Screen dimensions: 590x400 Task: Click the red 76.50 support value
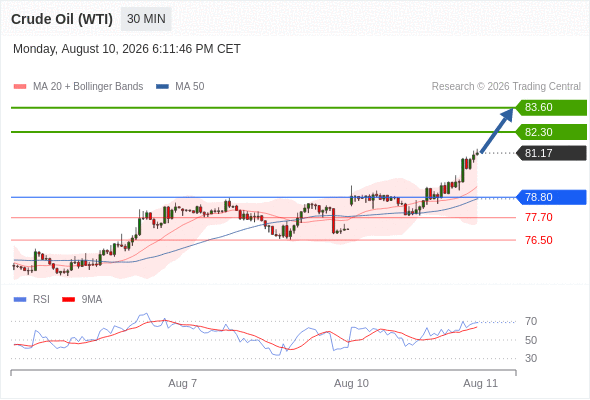538,240
